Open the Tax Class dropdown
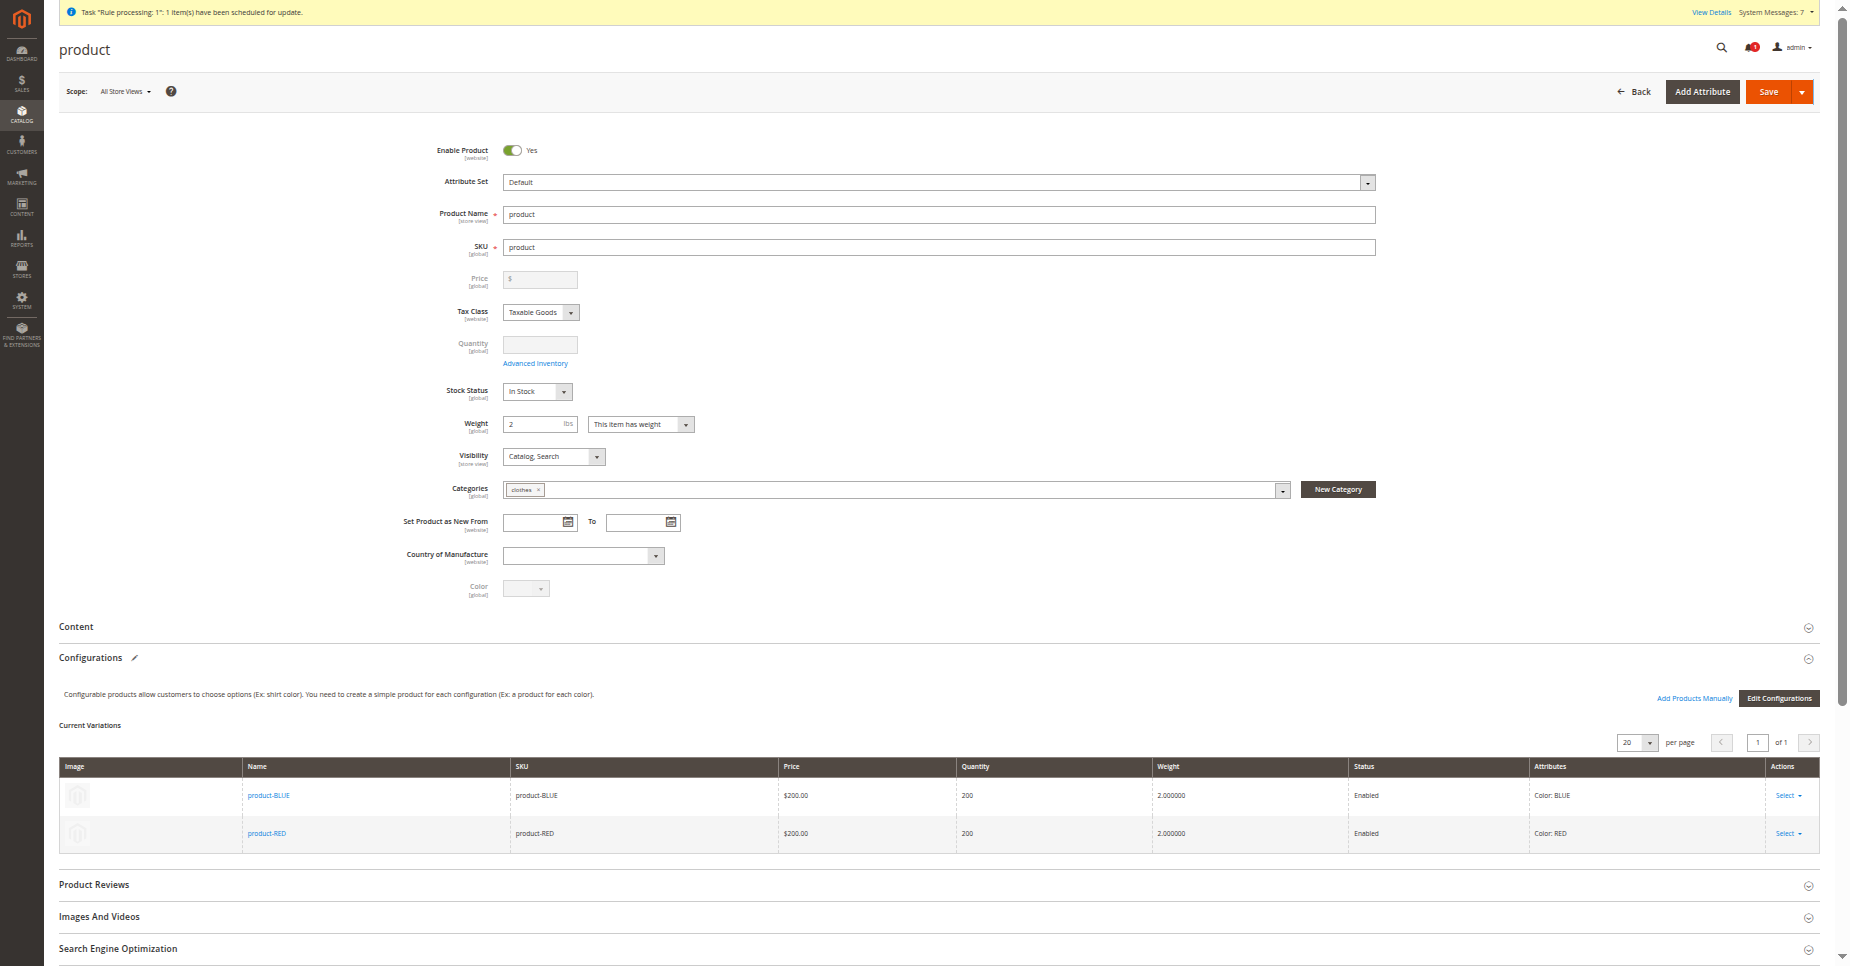Screen dimensions: 1850x966 point(541,313)
